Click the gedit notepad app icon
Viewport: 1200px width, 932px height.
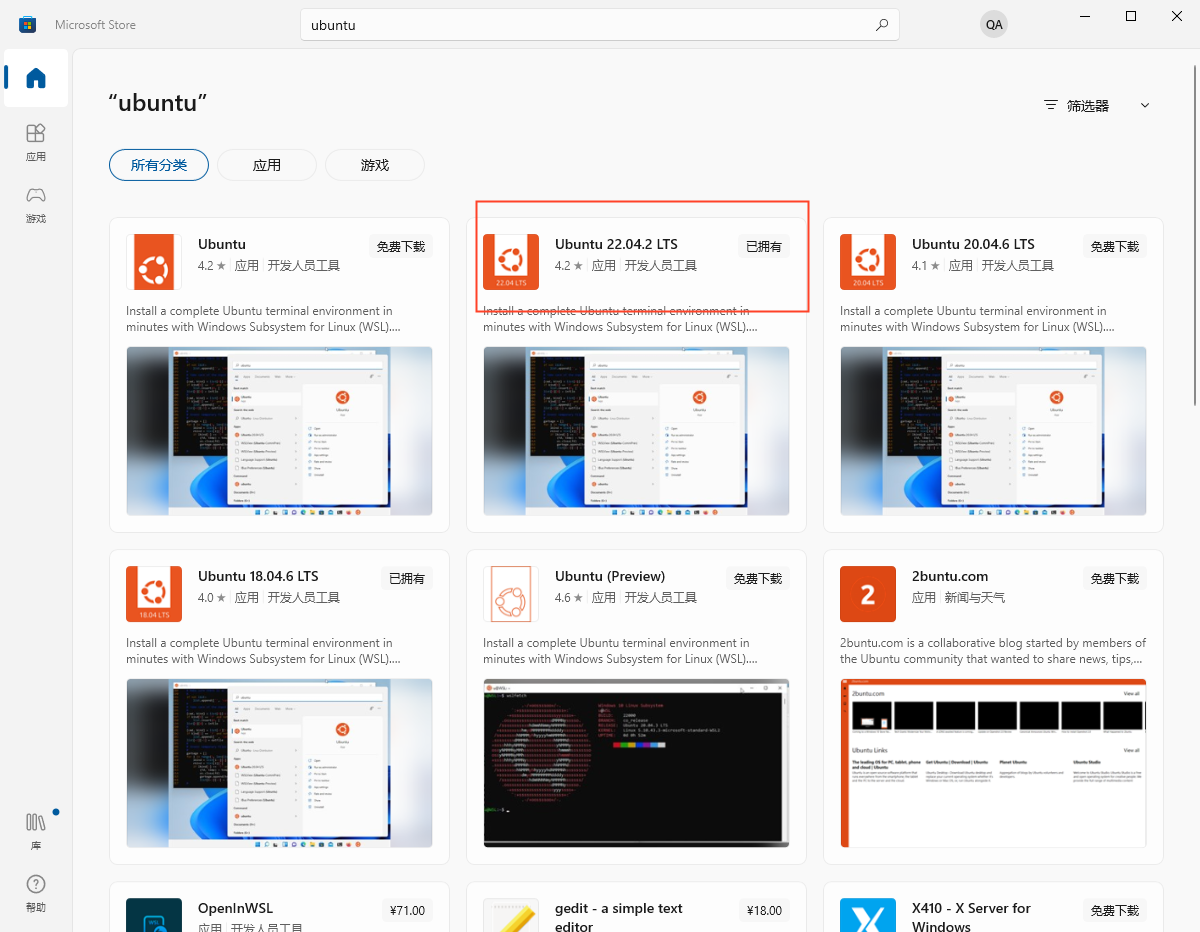coord(511,915)
